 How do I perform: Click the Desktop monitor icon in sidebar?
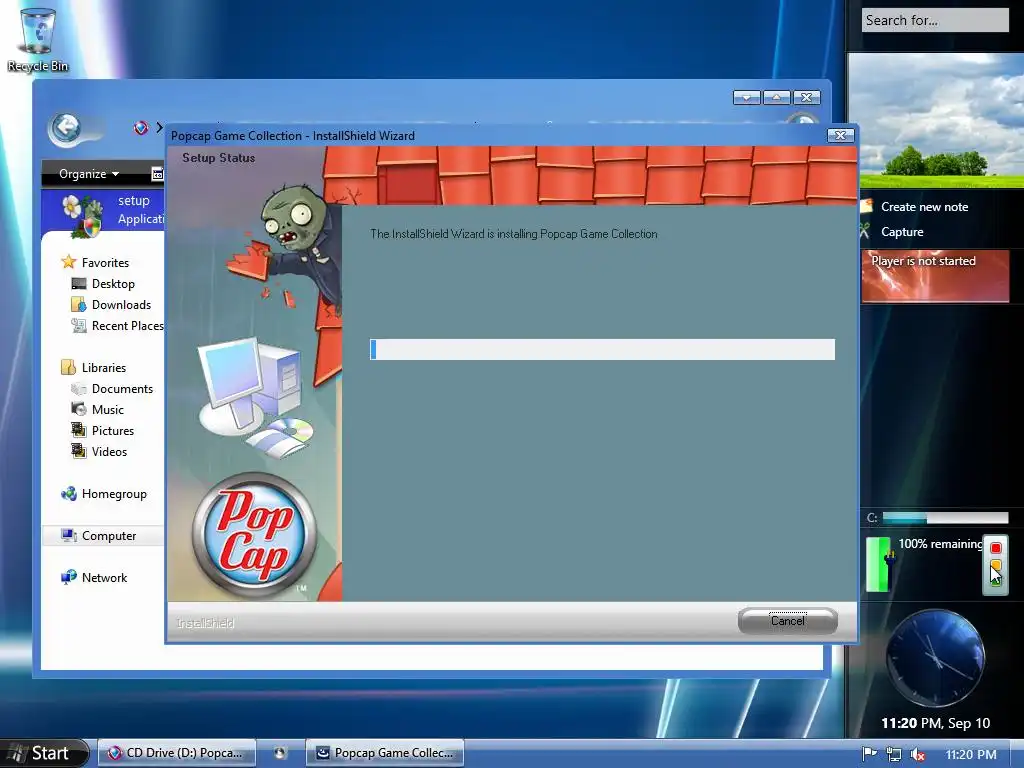(x=78, y=283)
